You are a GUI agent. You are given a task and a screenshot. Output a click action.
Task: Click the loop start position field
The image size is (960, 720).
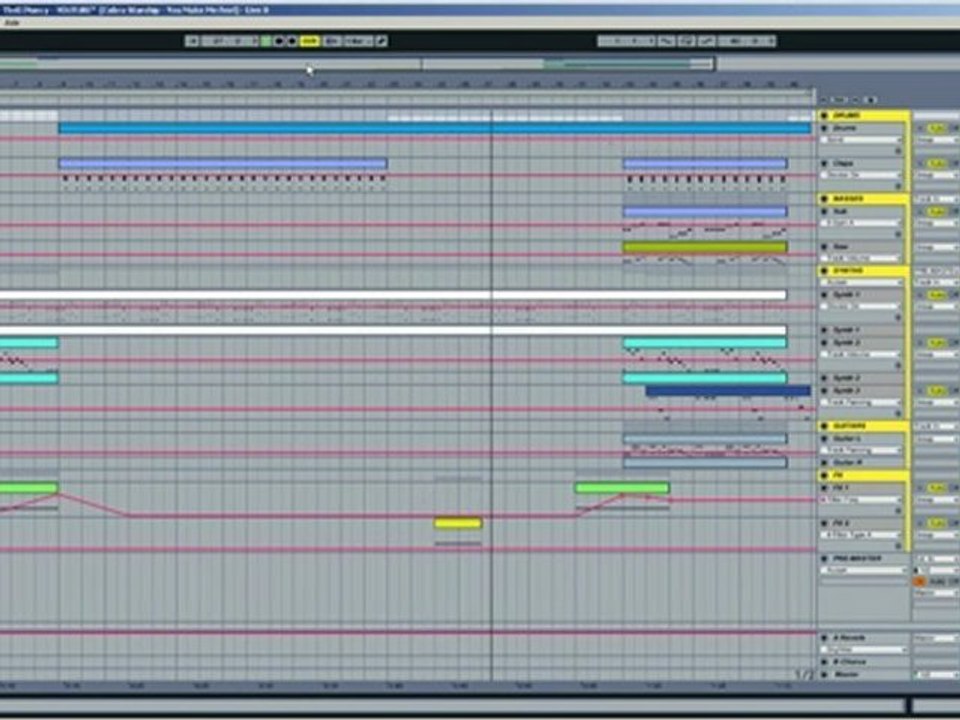627,41
